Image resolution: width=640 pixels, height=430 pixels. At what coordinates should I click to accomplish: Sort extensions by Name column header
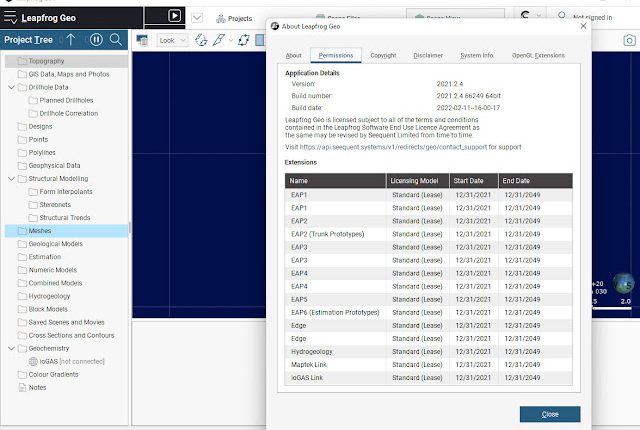point(335,181)
